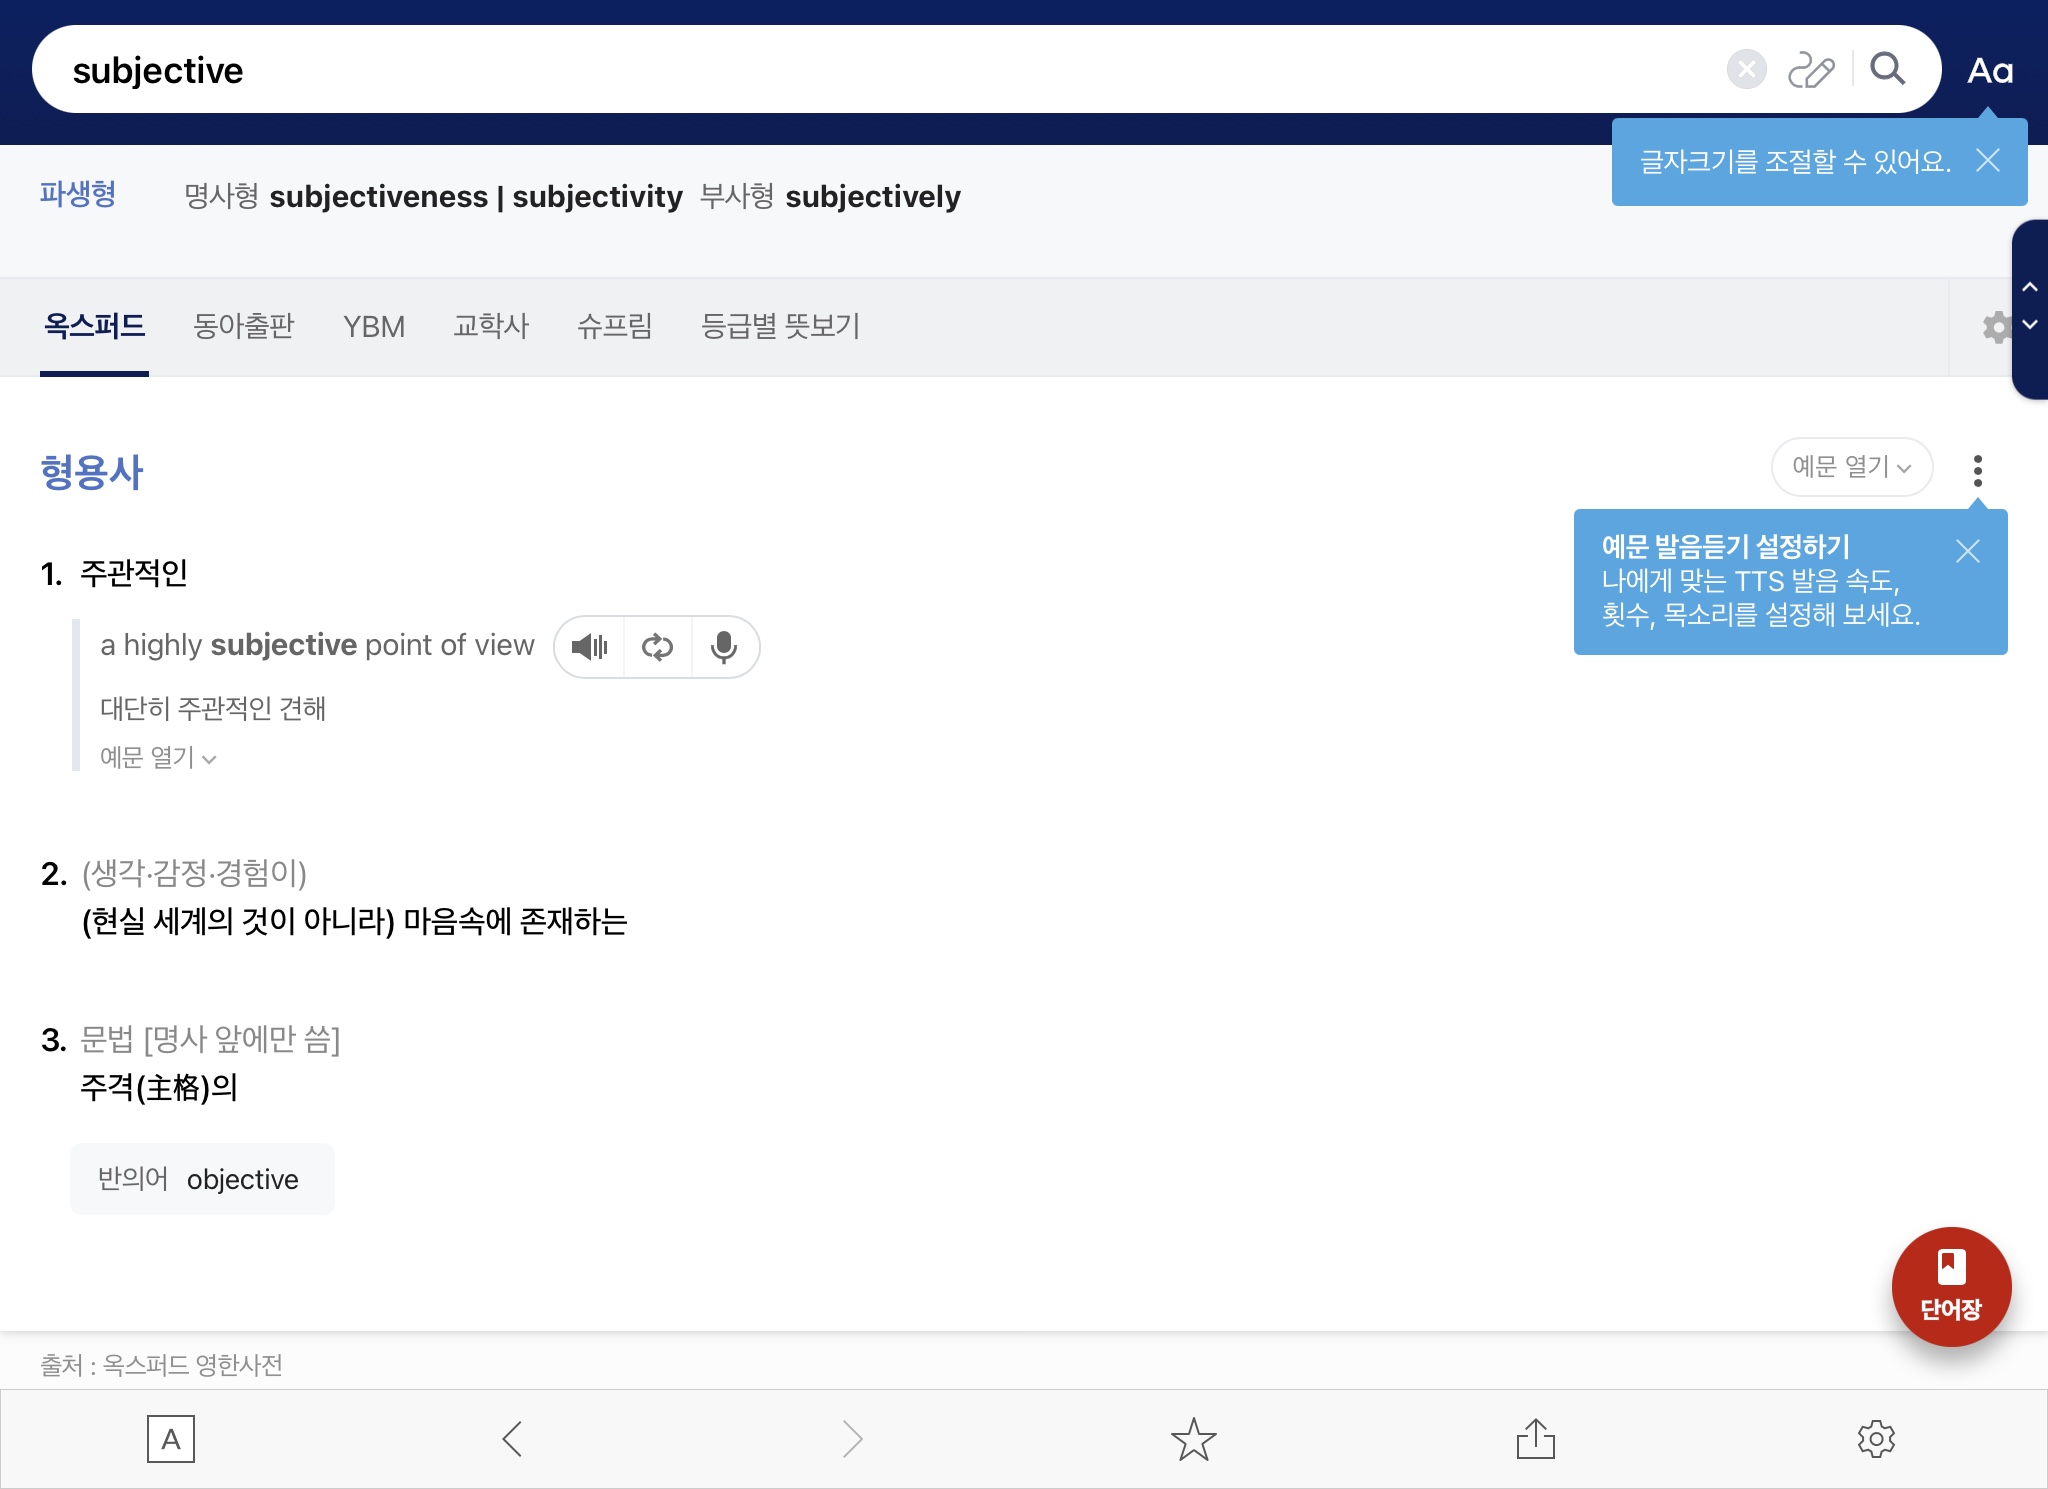Clear the search field with the X icon

pyautogui.click(x=1746, y=70)
